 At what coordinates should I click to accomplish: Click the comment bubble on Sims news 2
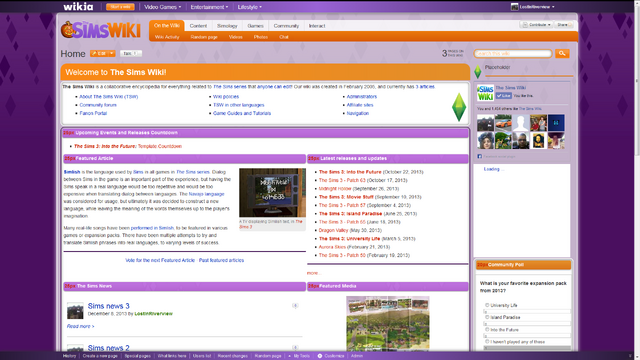(x=295, y=348)
